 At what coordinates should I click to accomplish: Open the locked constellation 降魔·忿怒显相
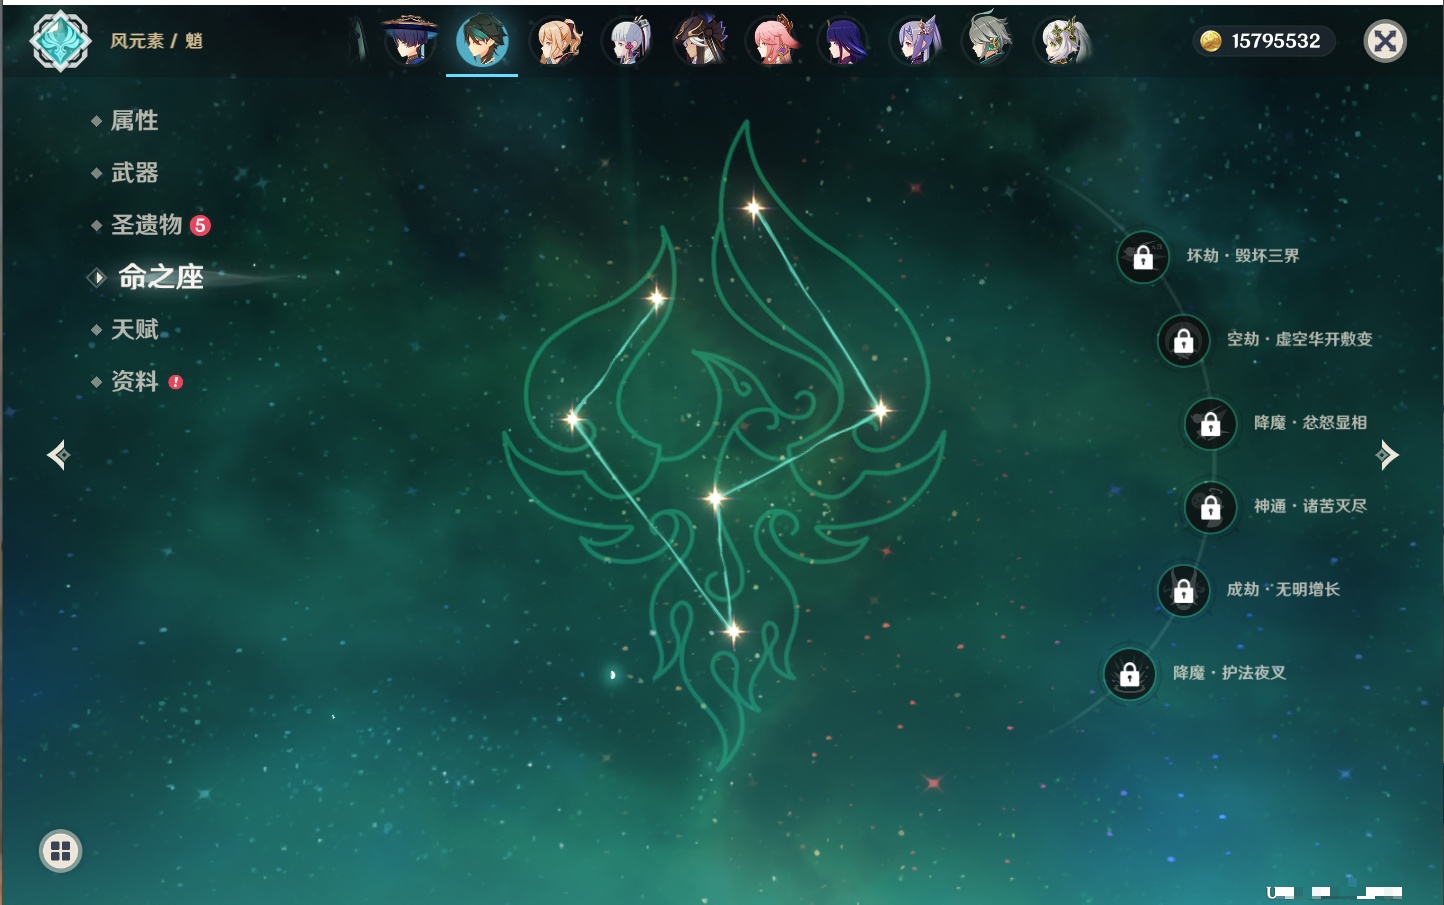[x=1210, y=423]
